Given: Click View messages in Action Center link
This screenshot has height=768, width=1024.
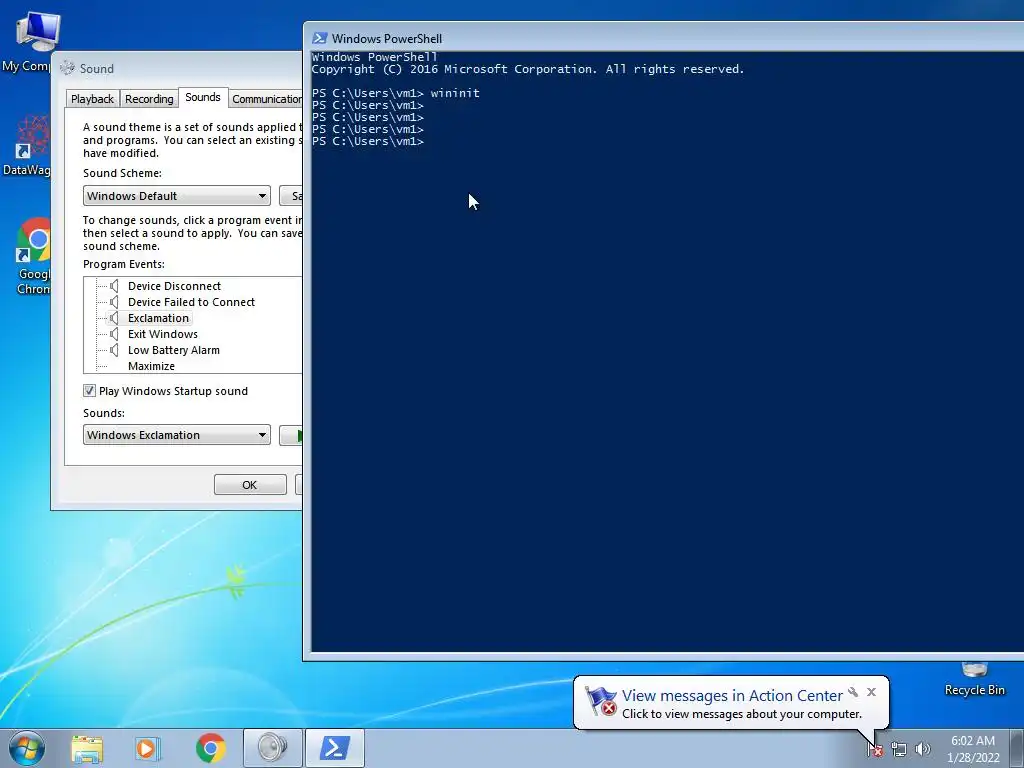Looking at the screenshot, I should point(732,696).
